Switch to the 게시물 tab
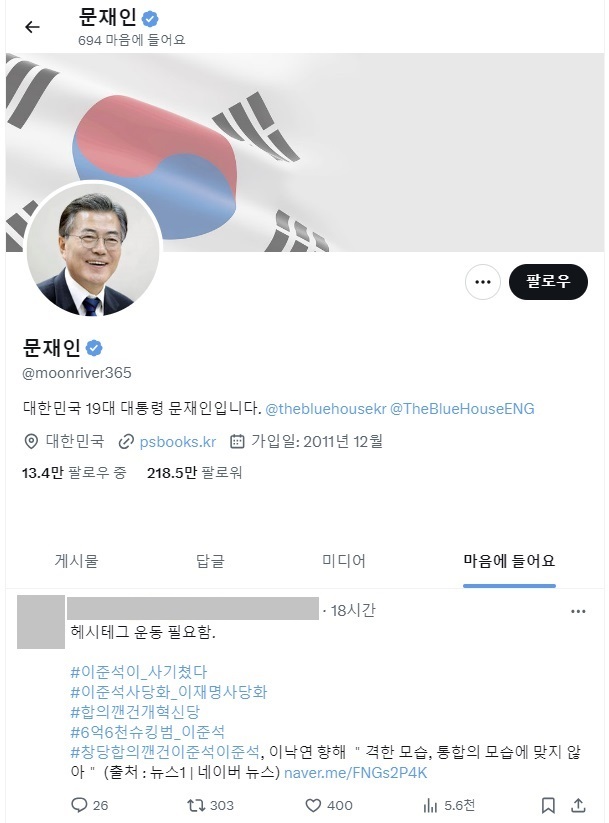The image size is (609, 823). tap(77, 561)
